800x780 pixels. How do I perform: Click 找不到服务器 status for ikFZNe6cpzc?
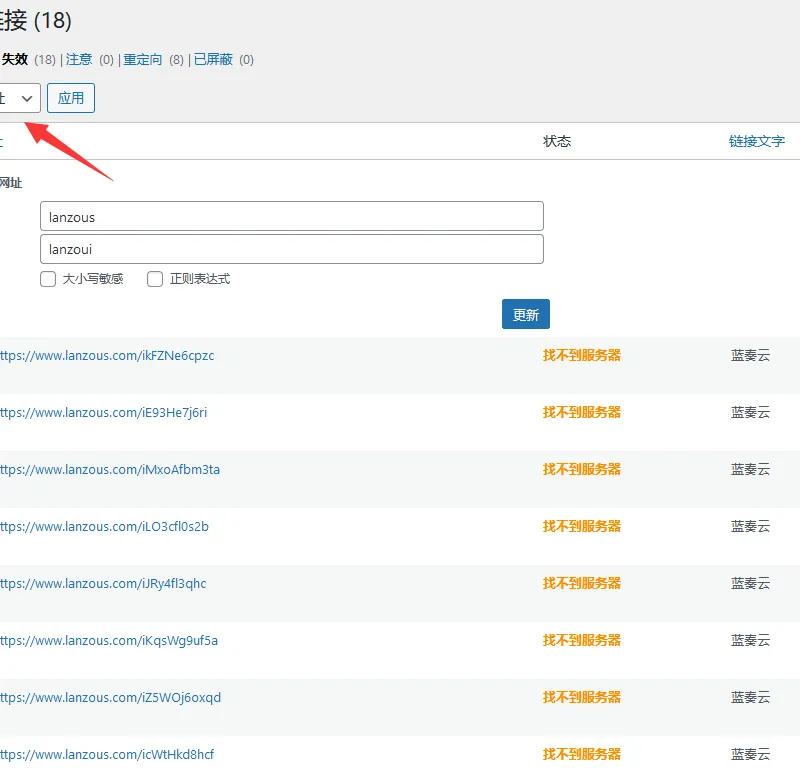582,356
